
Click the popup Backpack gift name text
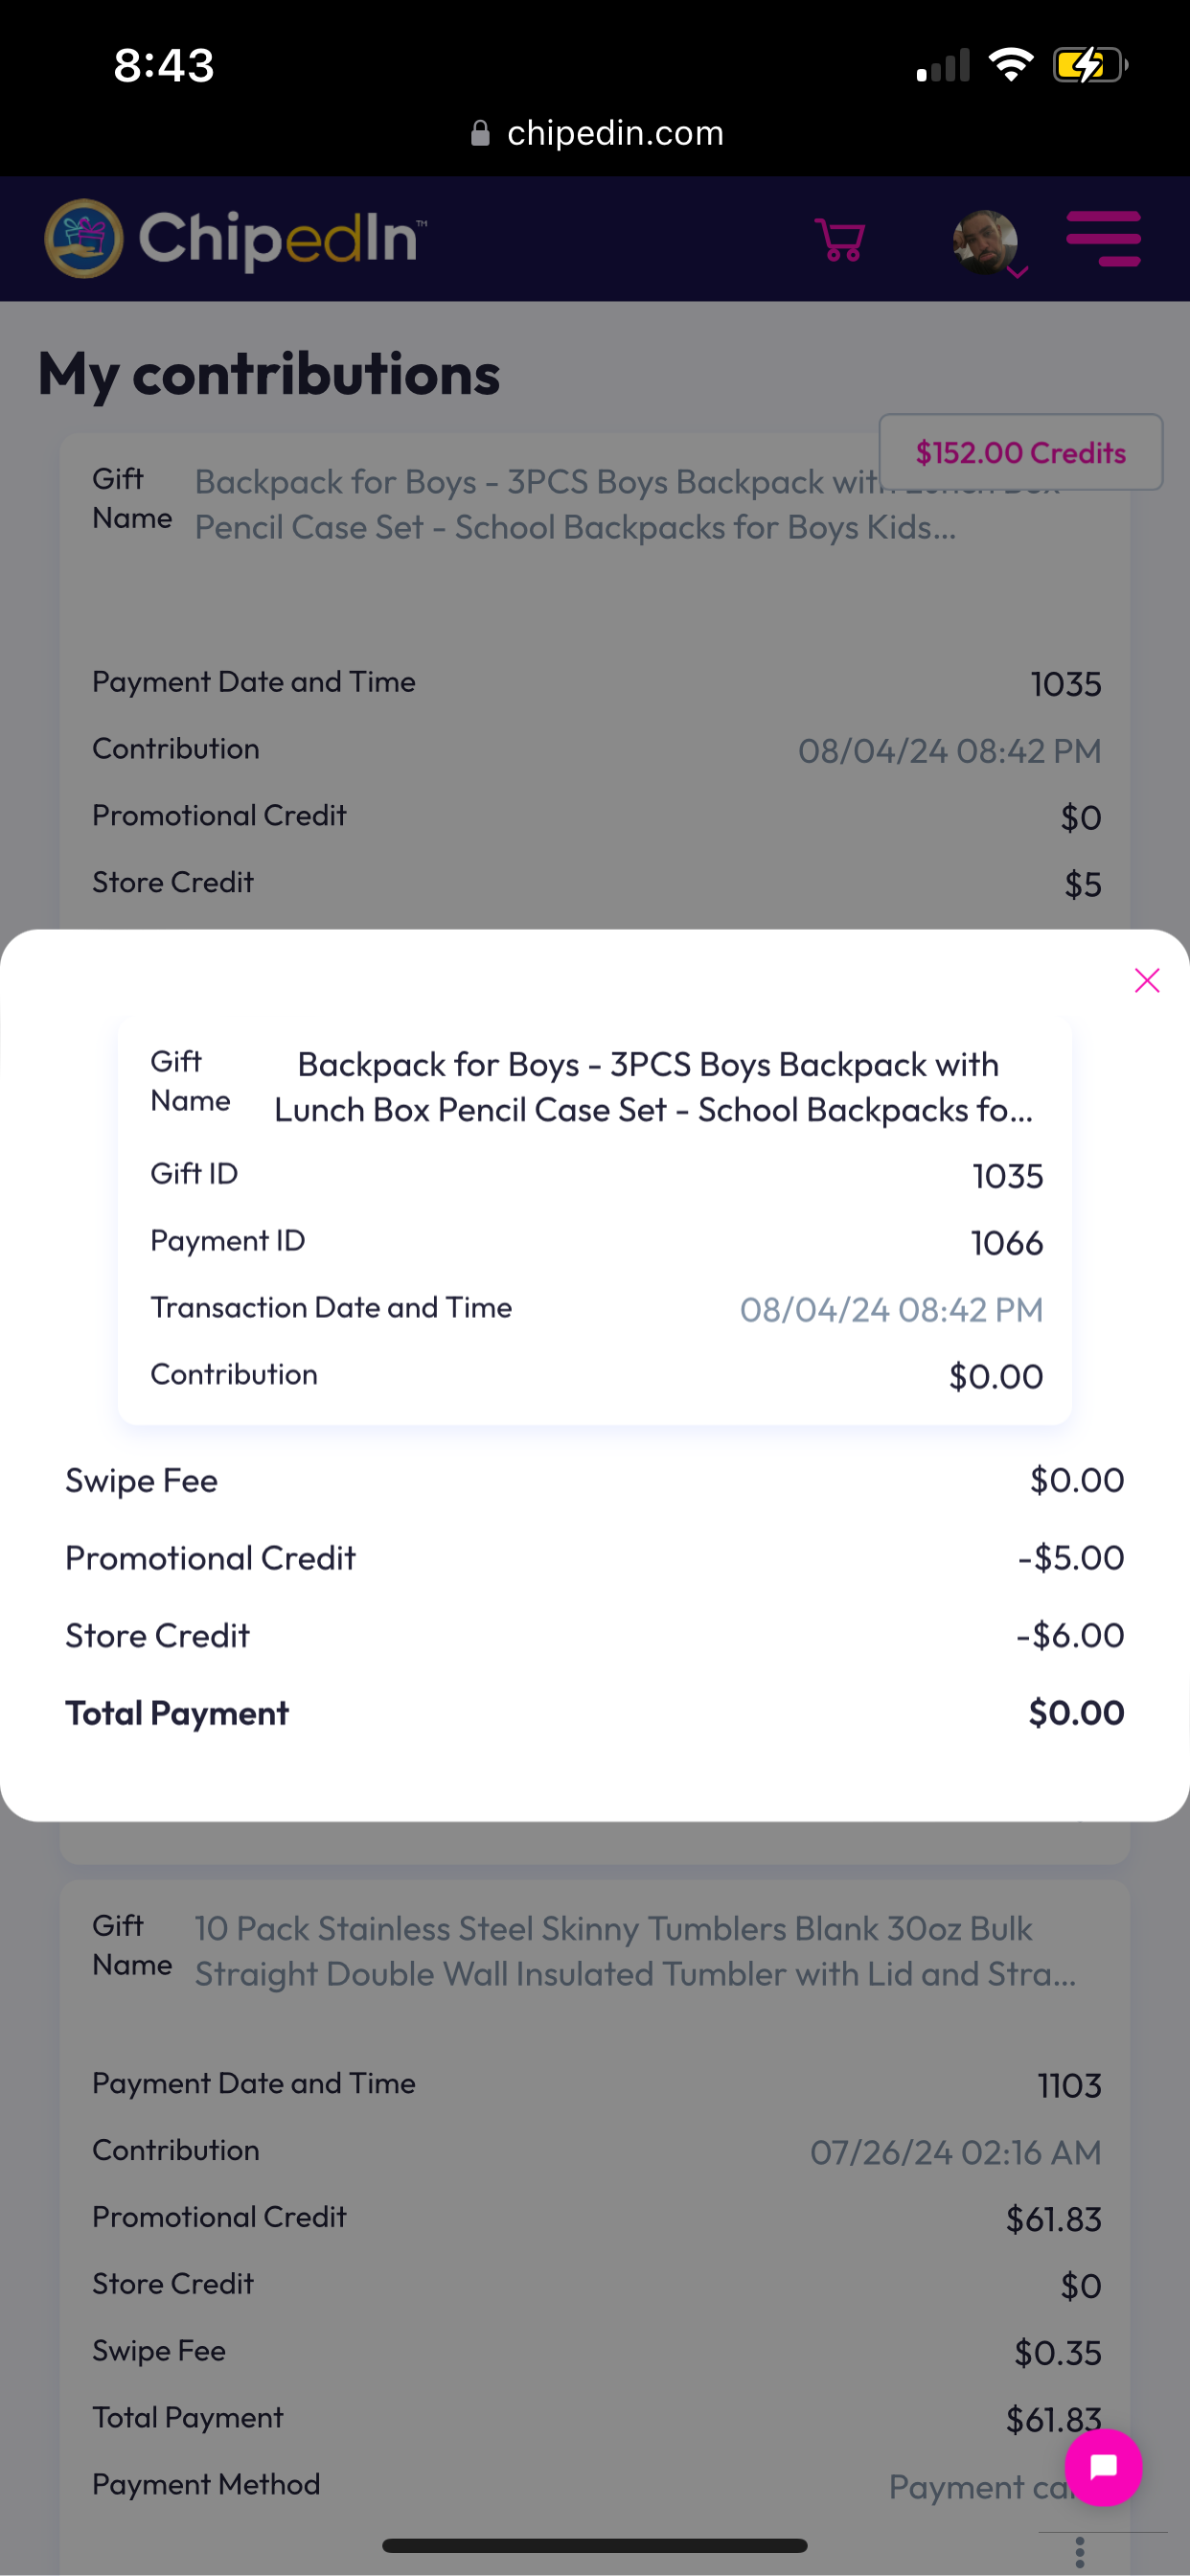[x=652, y=1087]
